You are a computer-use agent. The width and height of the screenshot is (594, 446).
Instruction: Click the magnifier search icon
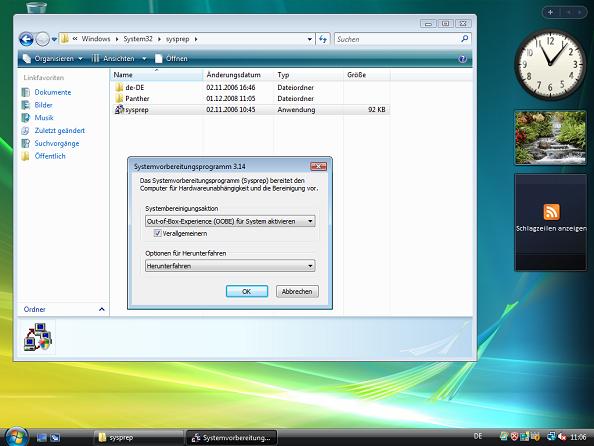point(464,39)
